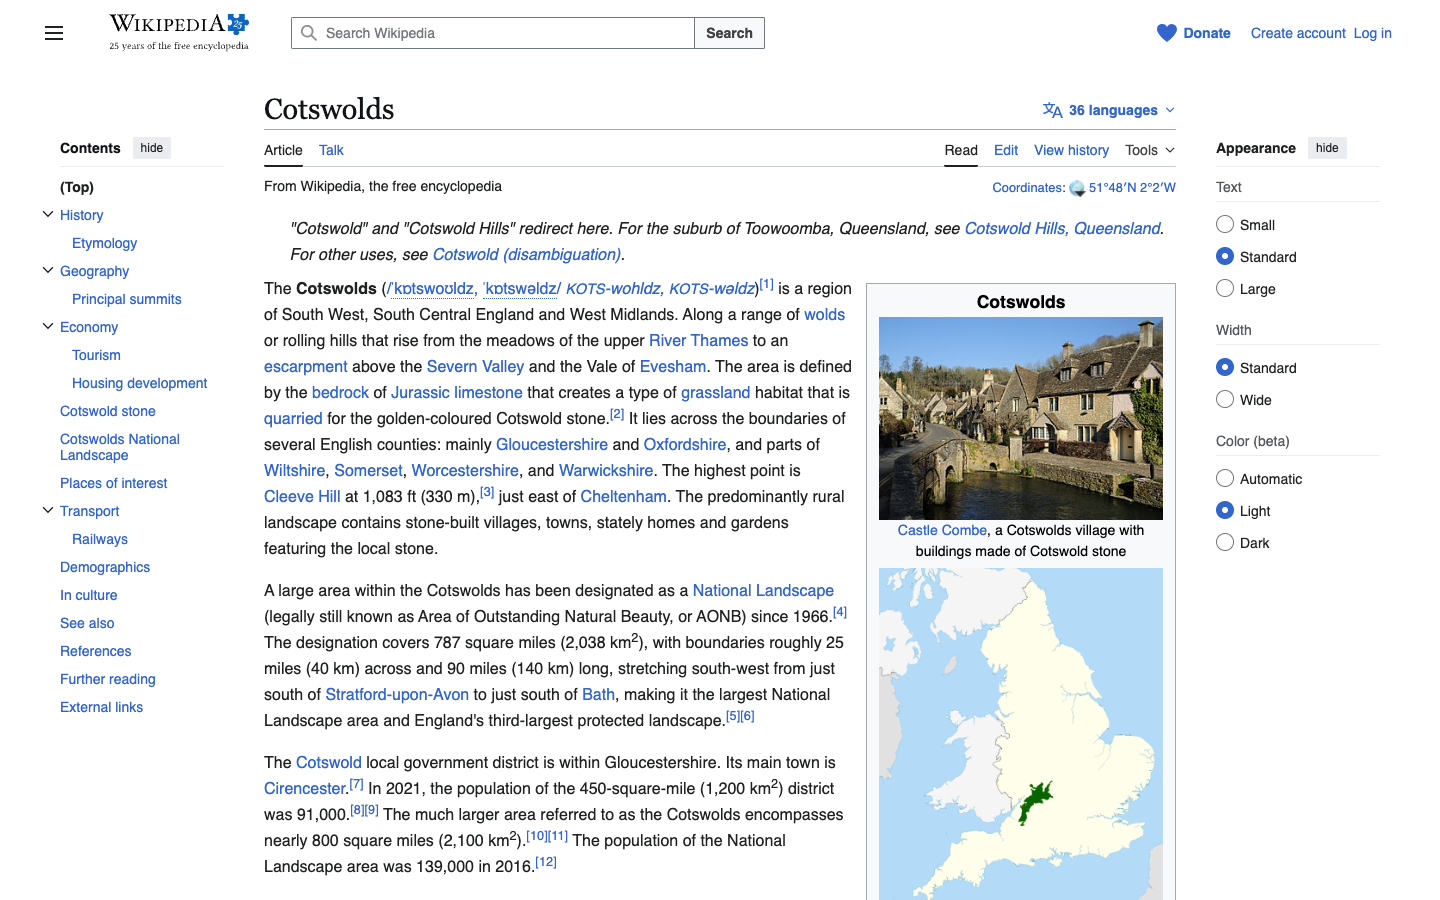The height and width of the screenshot is (900, 1440).
Task: Open the Tools dropdown menu
Action: pos(1150,150)
